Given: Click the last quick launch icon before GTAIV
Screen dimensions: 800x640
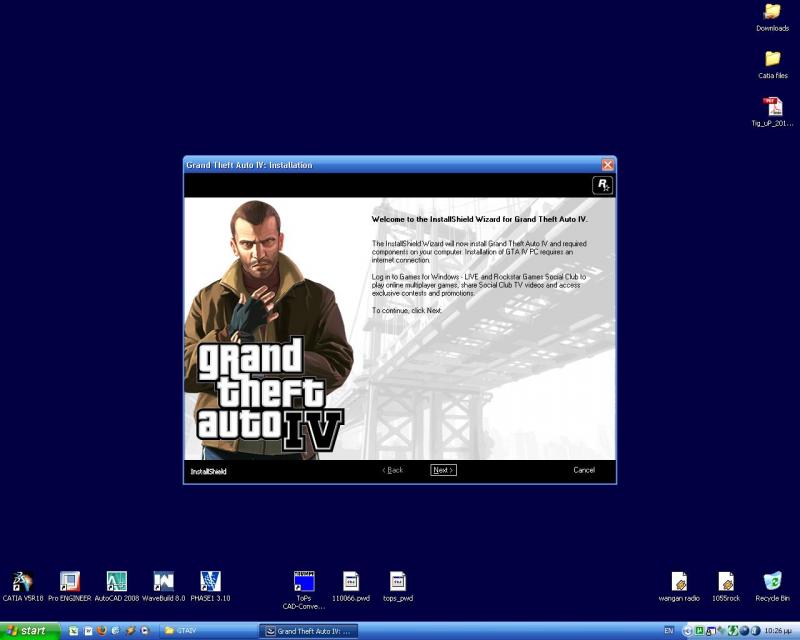Looking at the screenshot, I should coord(144,631).
